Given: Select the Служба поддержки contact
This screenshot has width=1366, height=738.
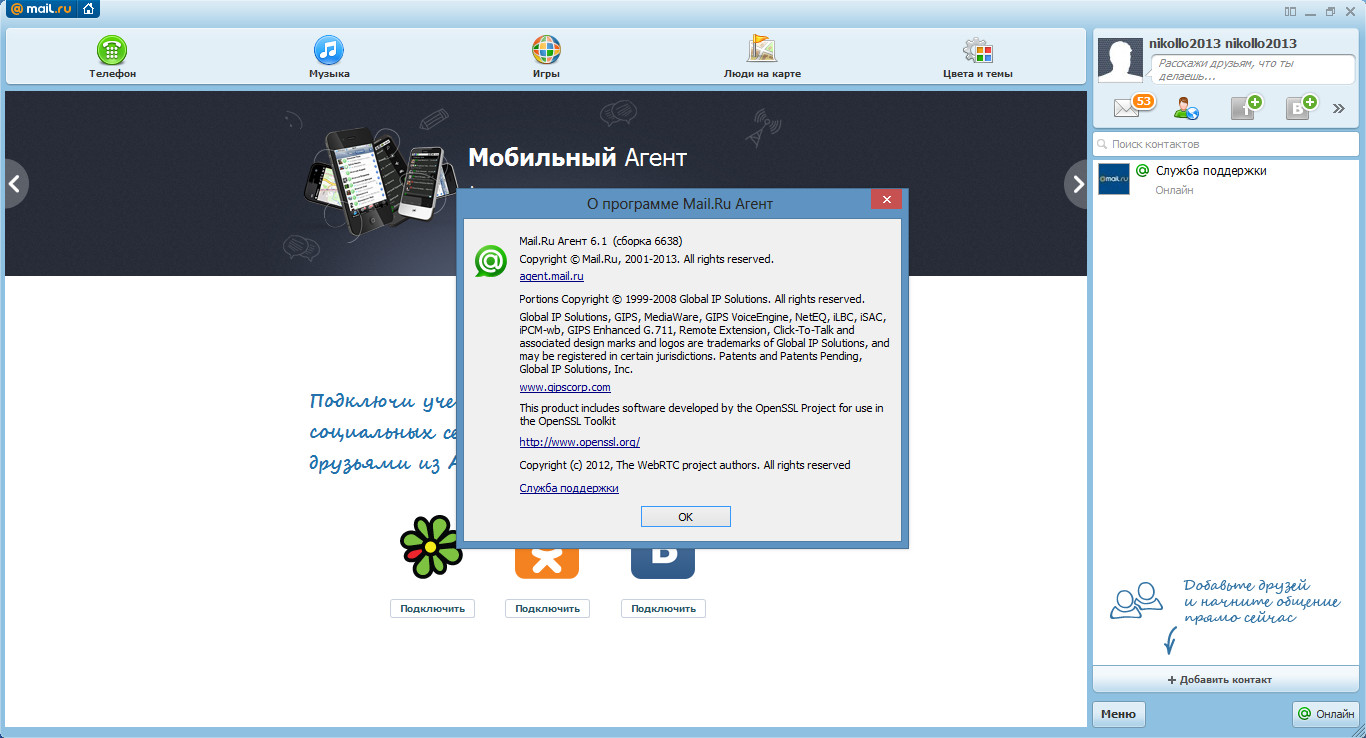Looking at the screenshot, I should coord(1226,179).
